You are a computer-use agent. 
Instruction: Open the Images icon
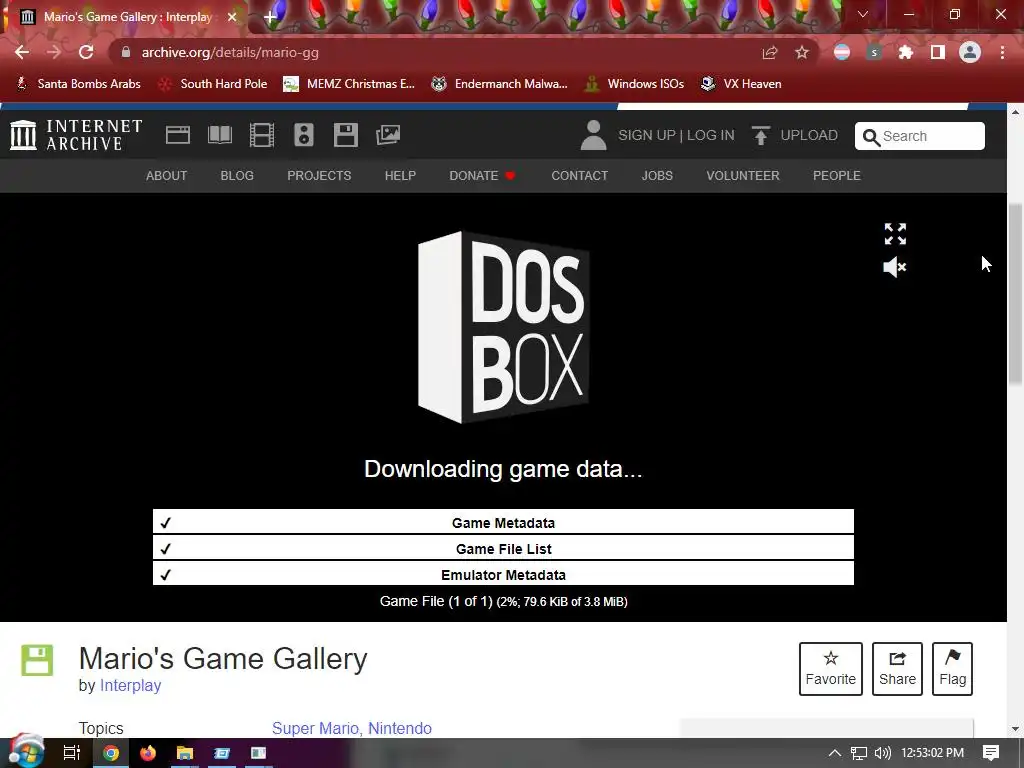[388, 135]
